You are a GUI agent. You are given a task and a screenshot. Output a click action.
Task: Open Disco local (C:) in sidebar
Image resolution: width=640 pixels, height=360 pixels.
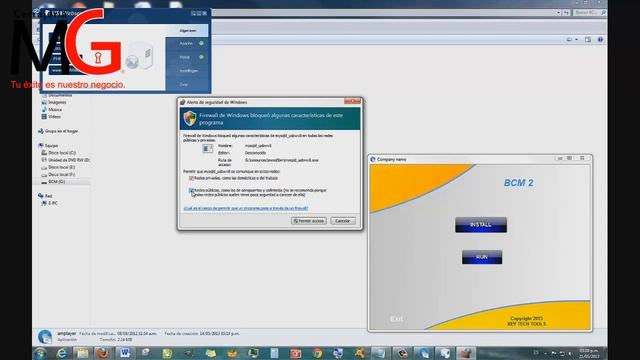58,153
